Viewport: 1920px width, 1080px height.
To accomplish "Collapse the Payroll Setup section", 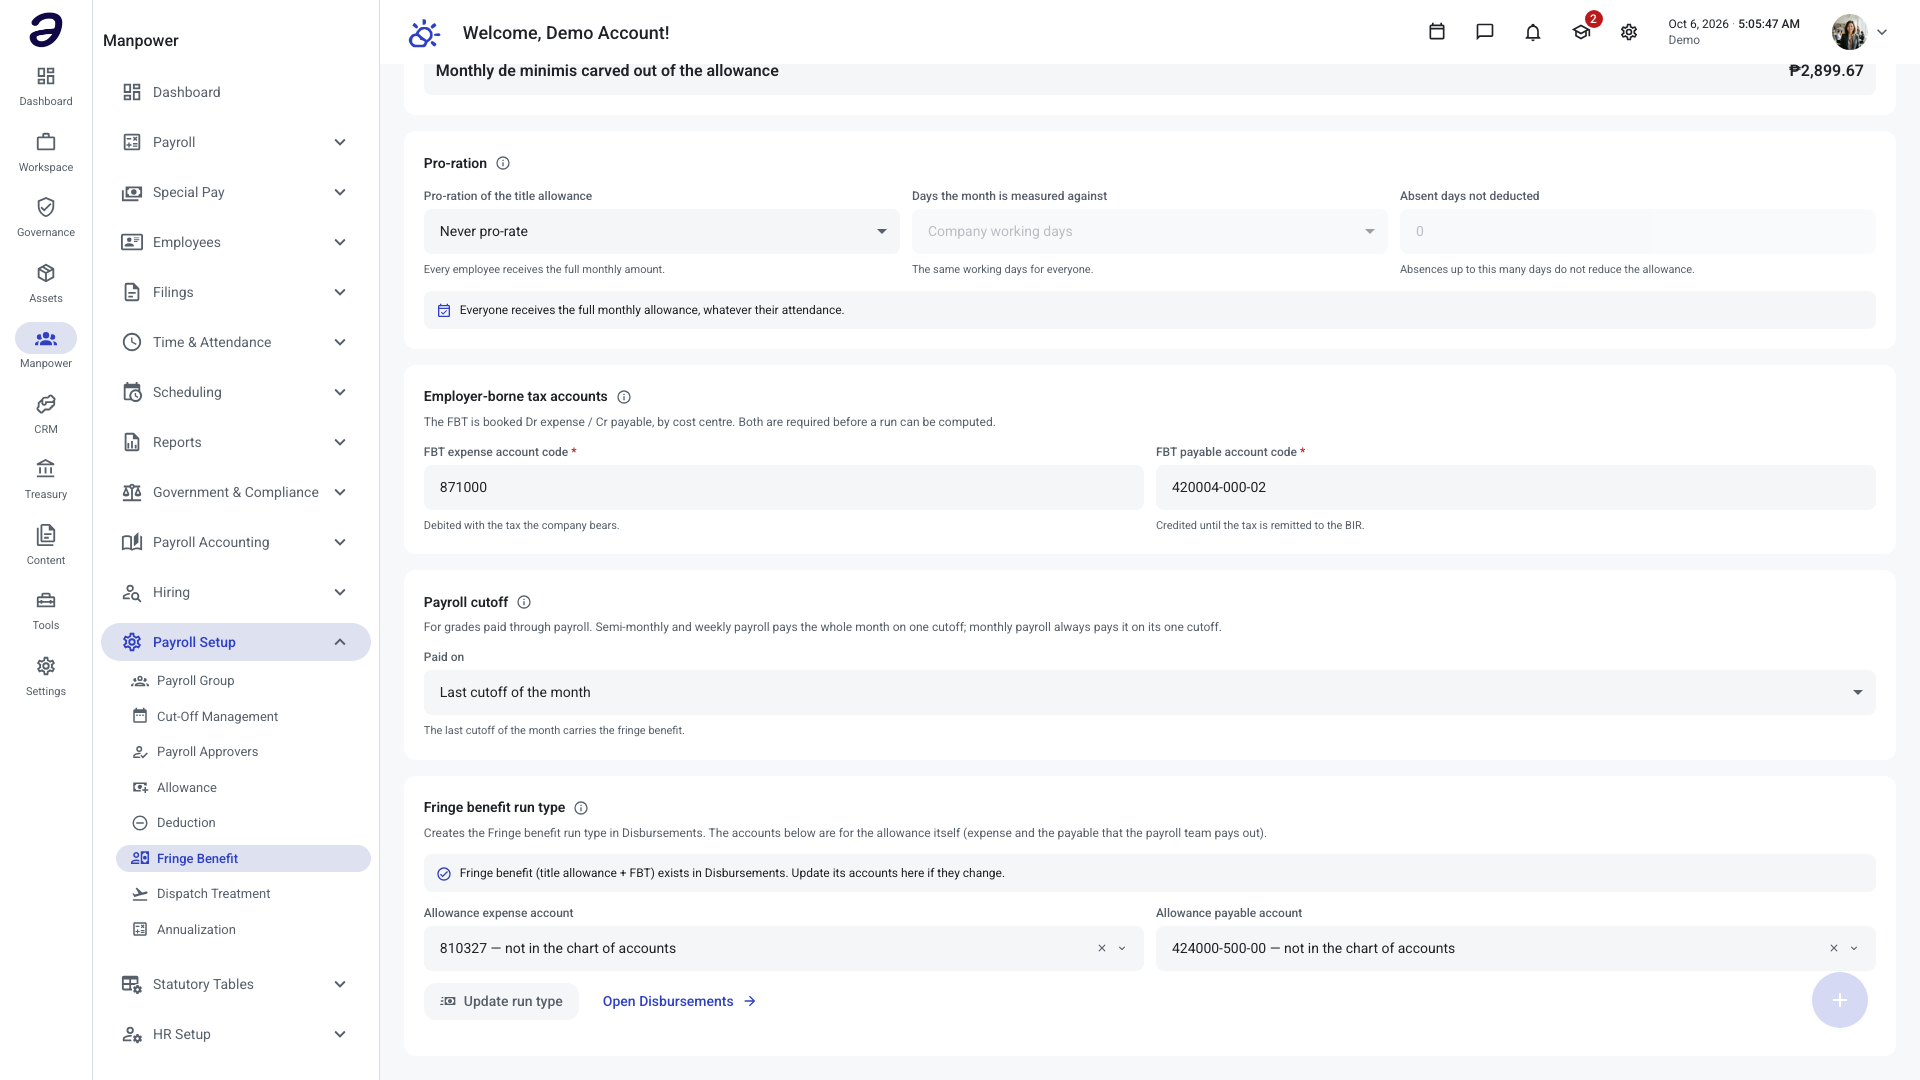I will (x=235, y=642).
